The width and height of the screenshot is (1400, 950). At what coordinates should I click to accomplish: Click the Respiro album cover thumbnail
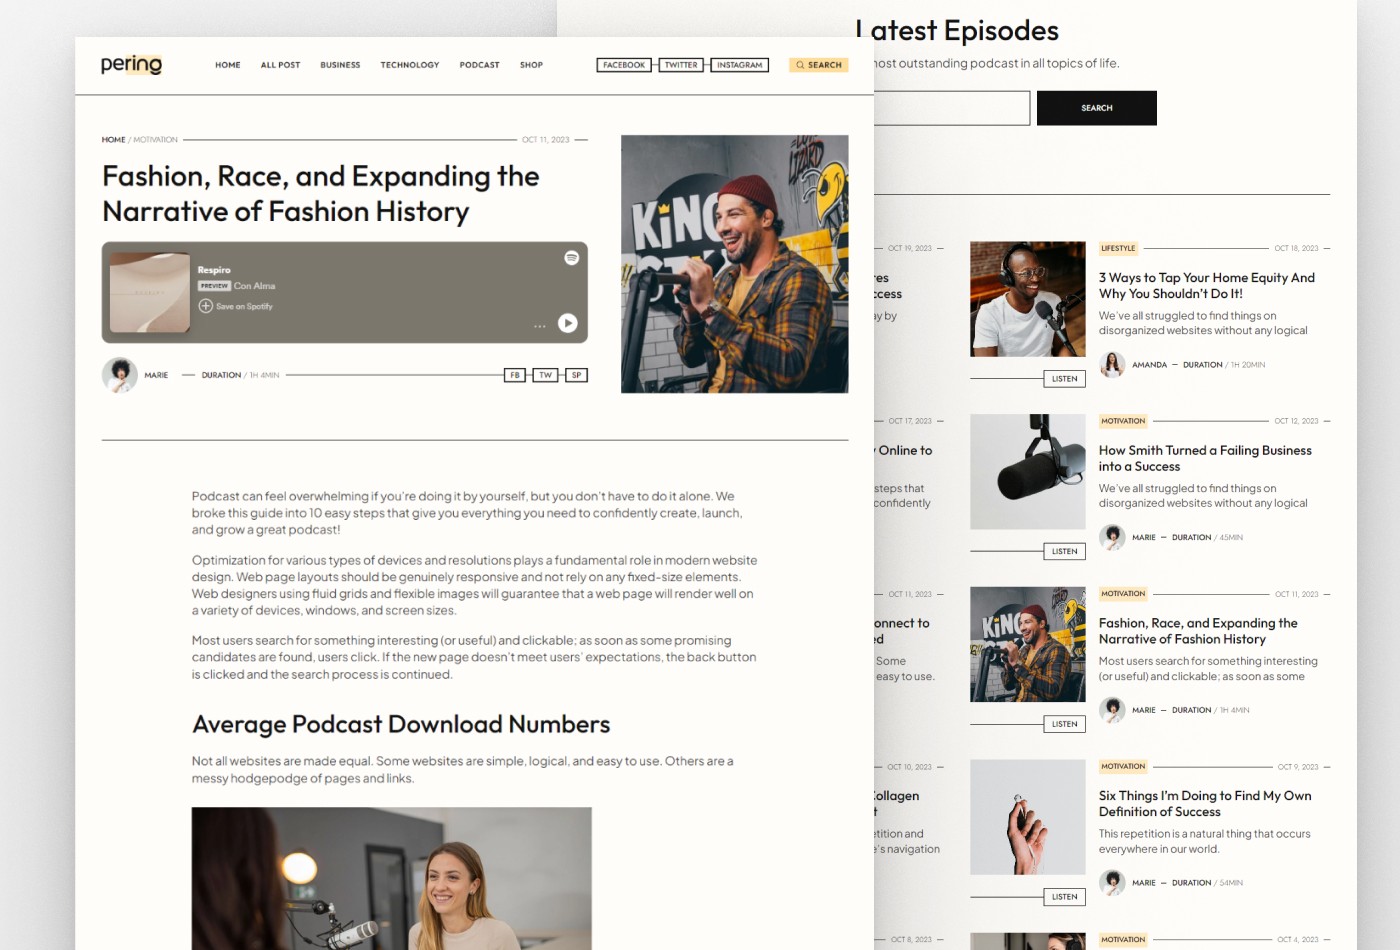tap(150, 293)
